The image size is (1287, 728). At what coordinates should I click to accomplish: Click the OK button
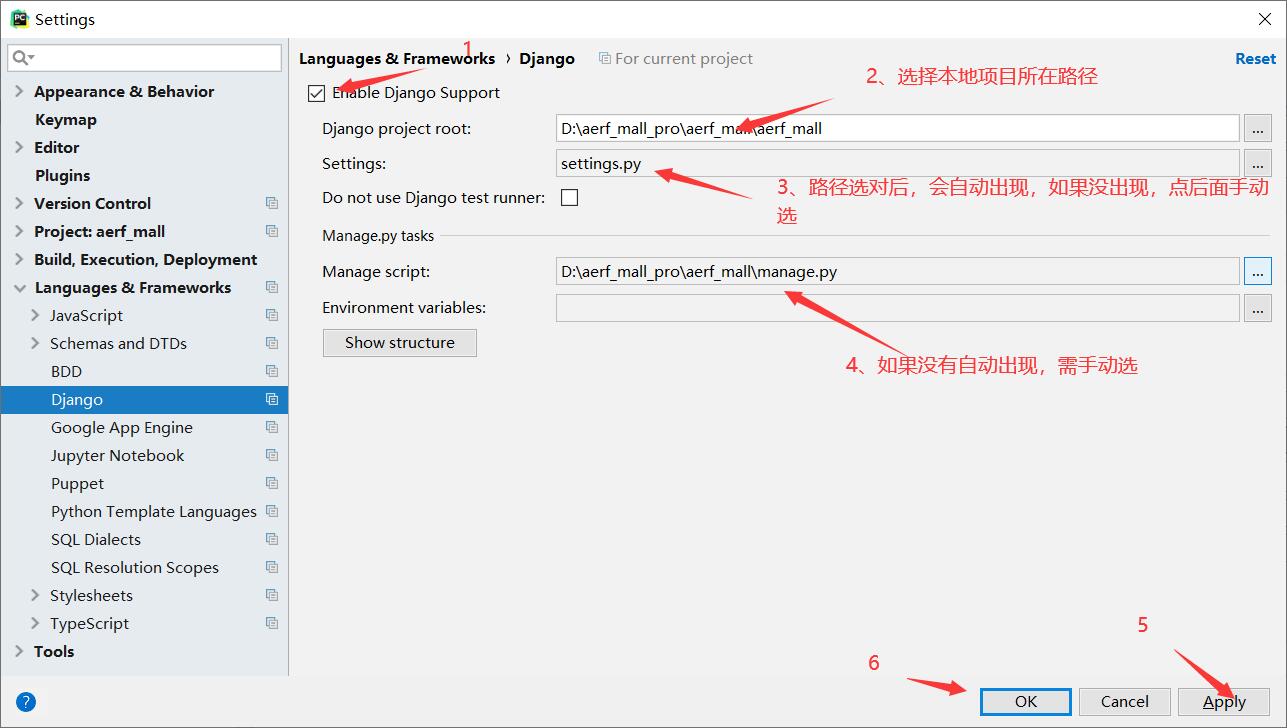pyautogui.click(x=1026, y=701)
